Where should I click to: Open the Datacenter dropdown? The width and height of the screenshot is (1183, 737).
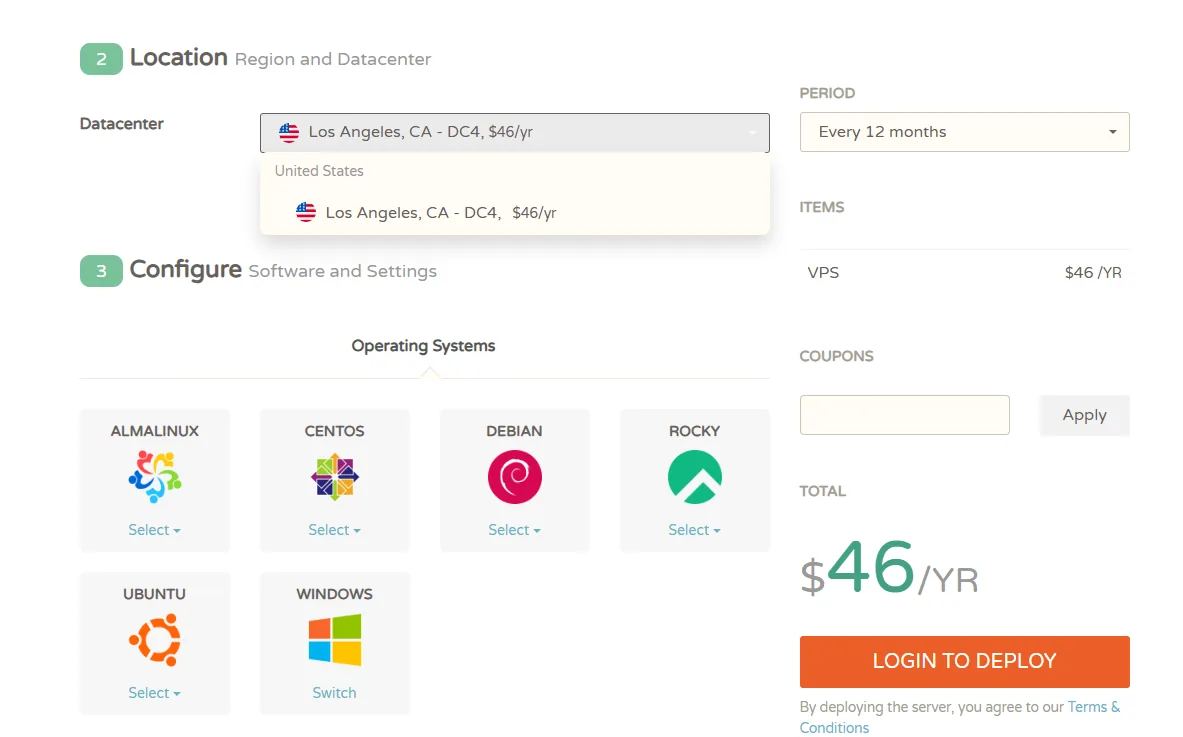point(515,133)
